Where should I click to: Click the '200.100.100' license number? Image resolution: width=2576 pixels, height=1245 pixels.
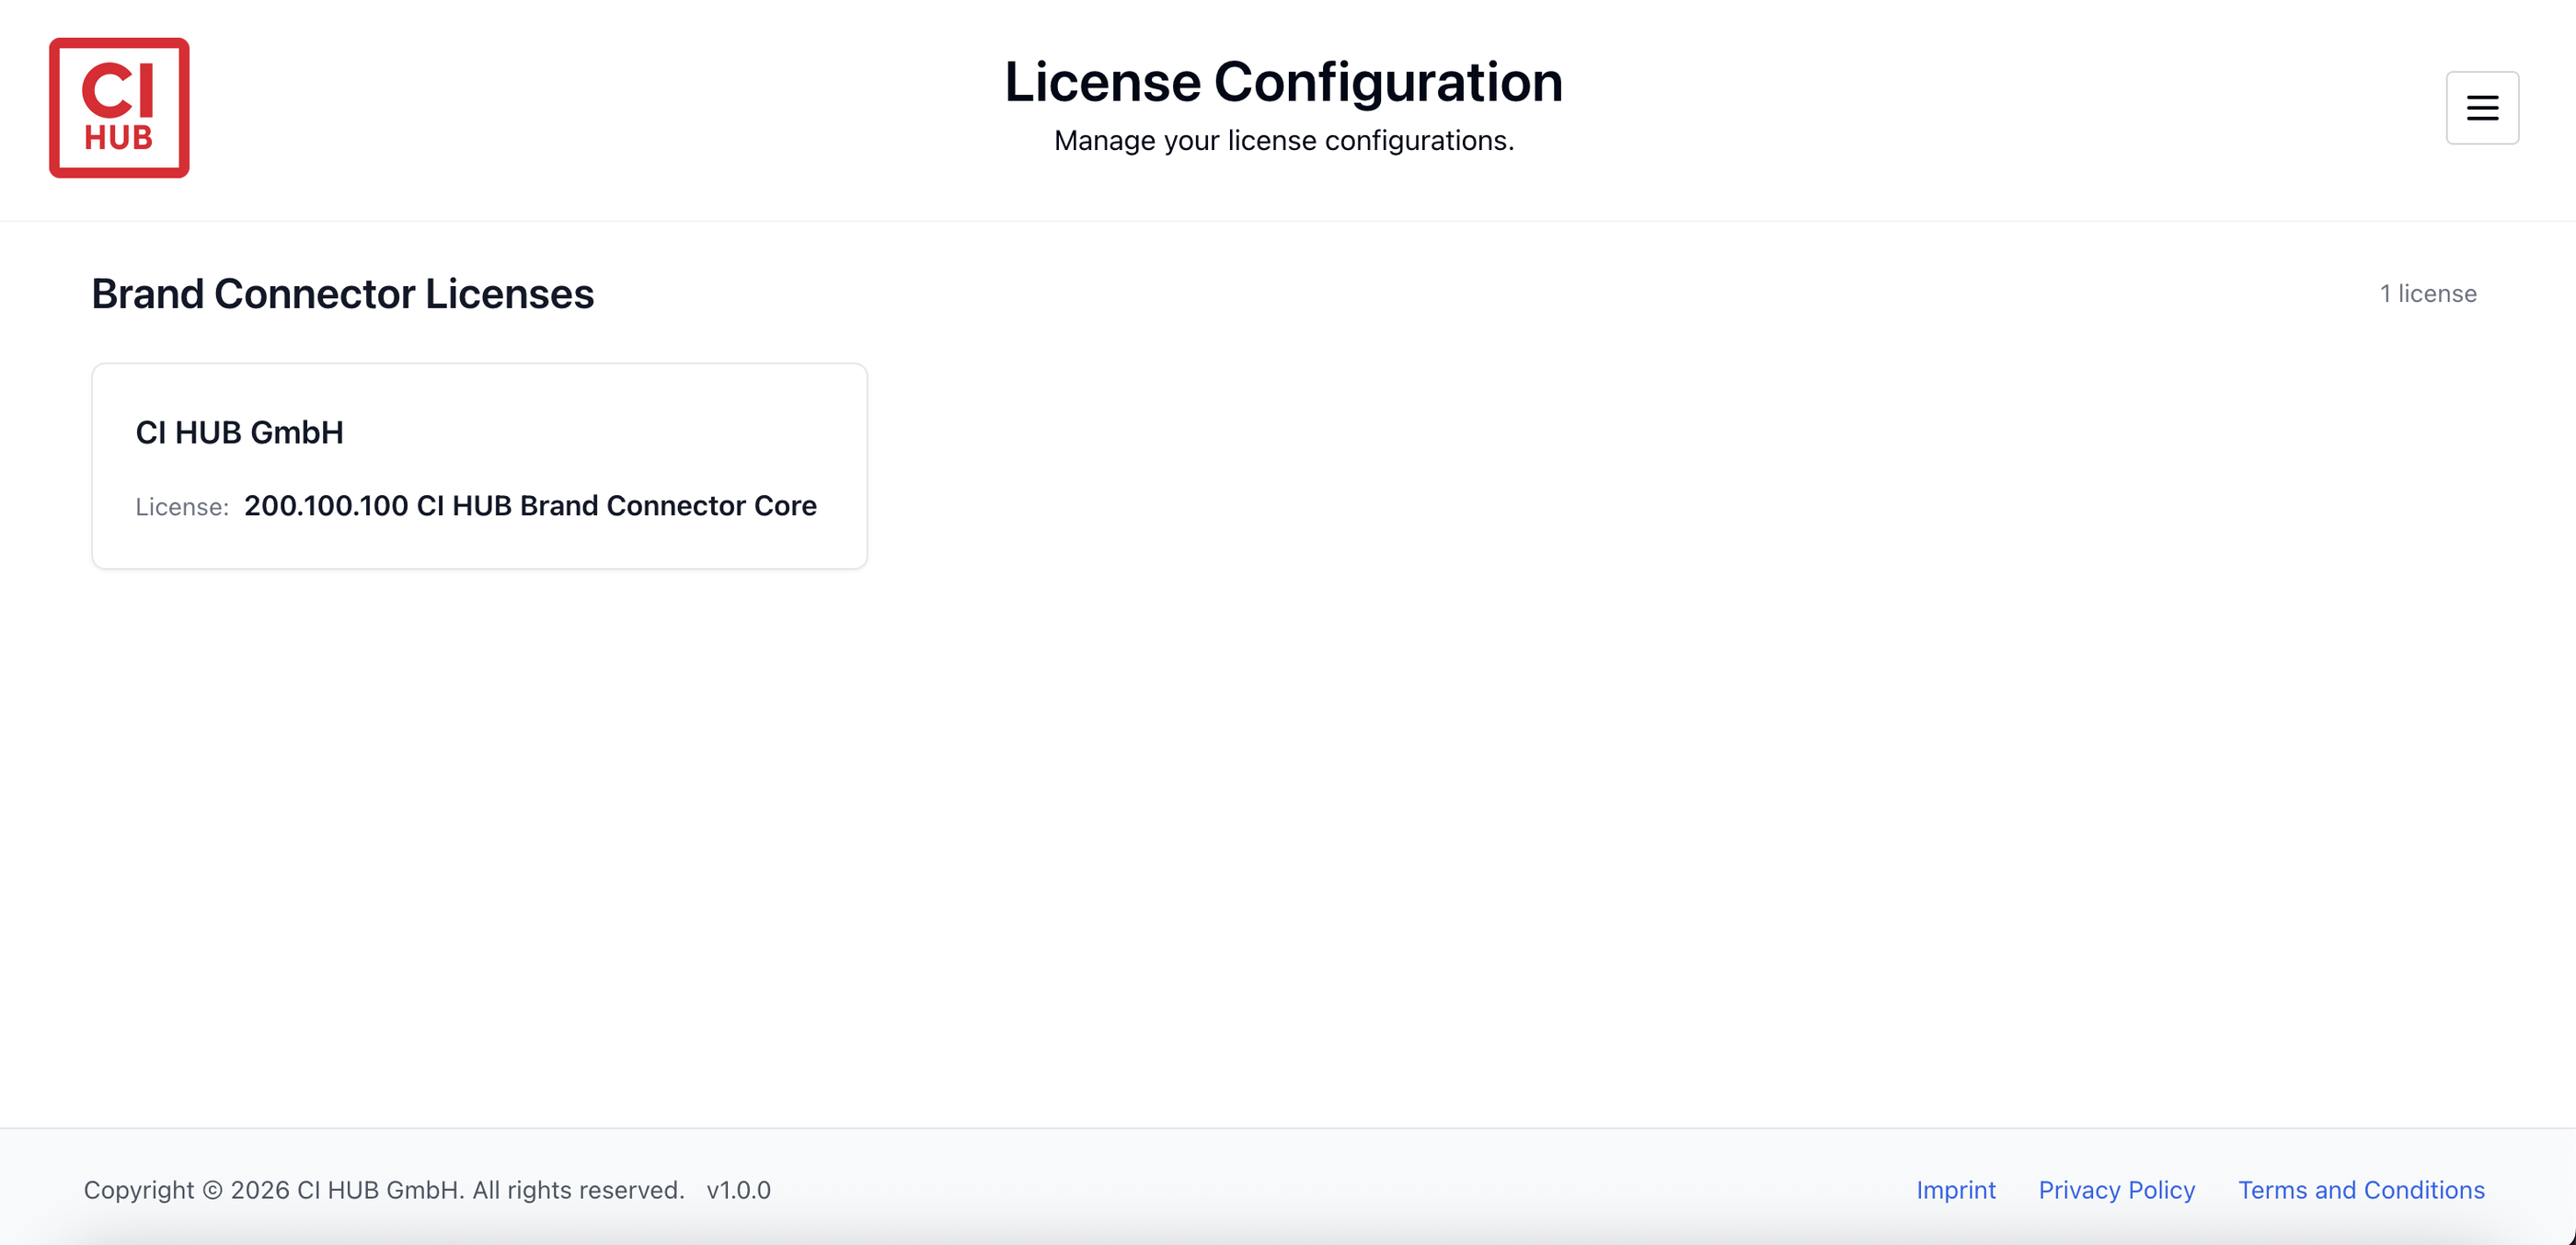click(326, 506)
